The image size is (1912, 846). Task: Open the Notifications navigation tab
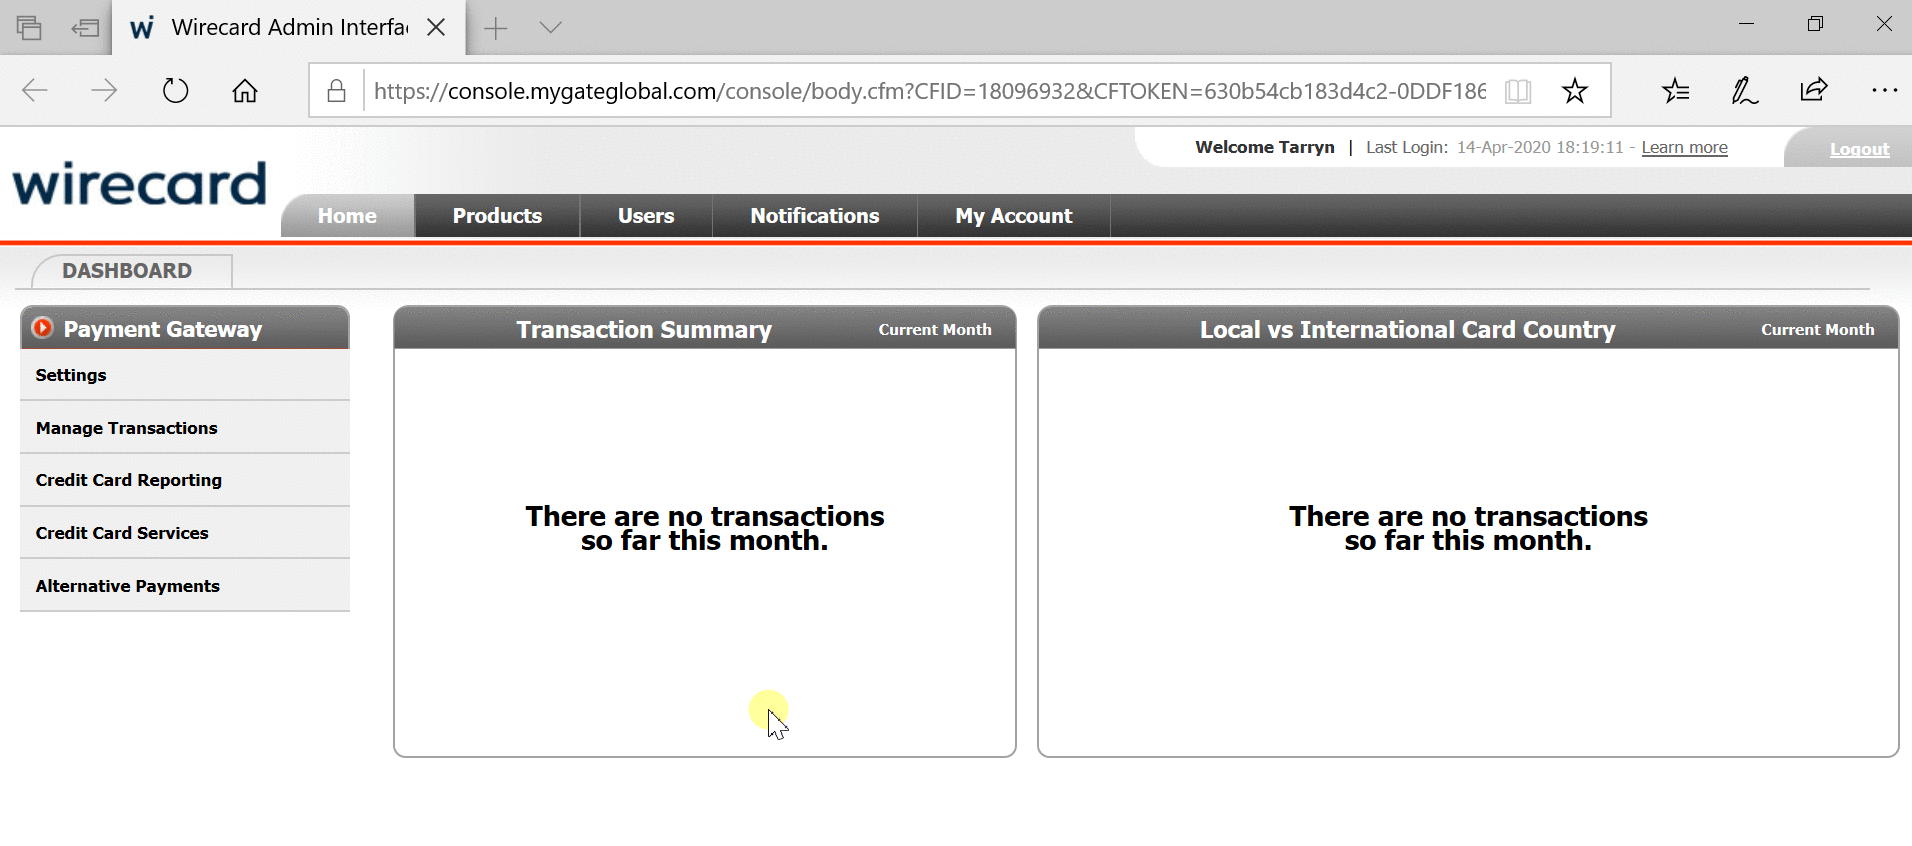click(815, 216)
